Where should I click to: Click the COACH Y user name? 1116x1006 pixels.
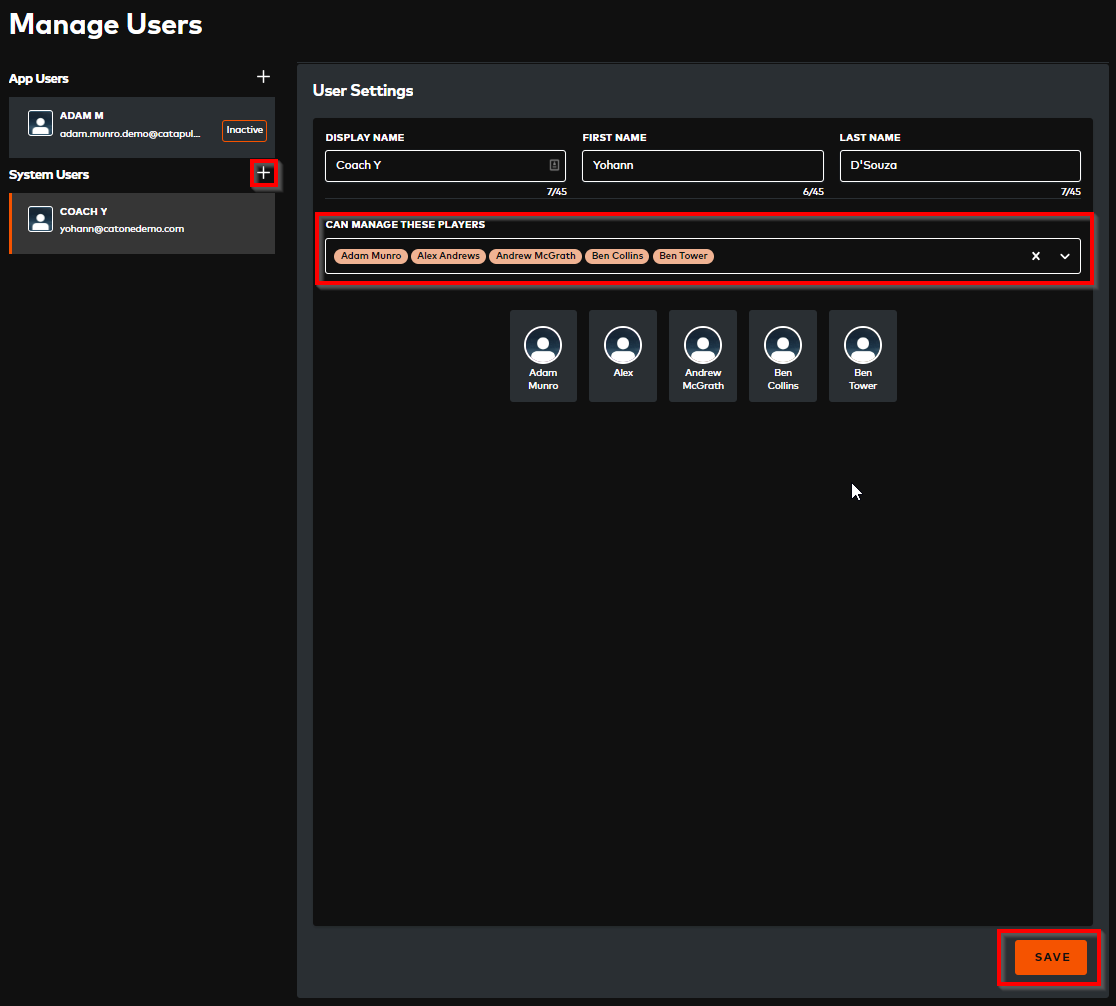point(84,211)
